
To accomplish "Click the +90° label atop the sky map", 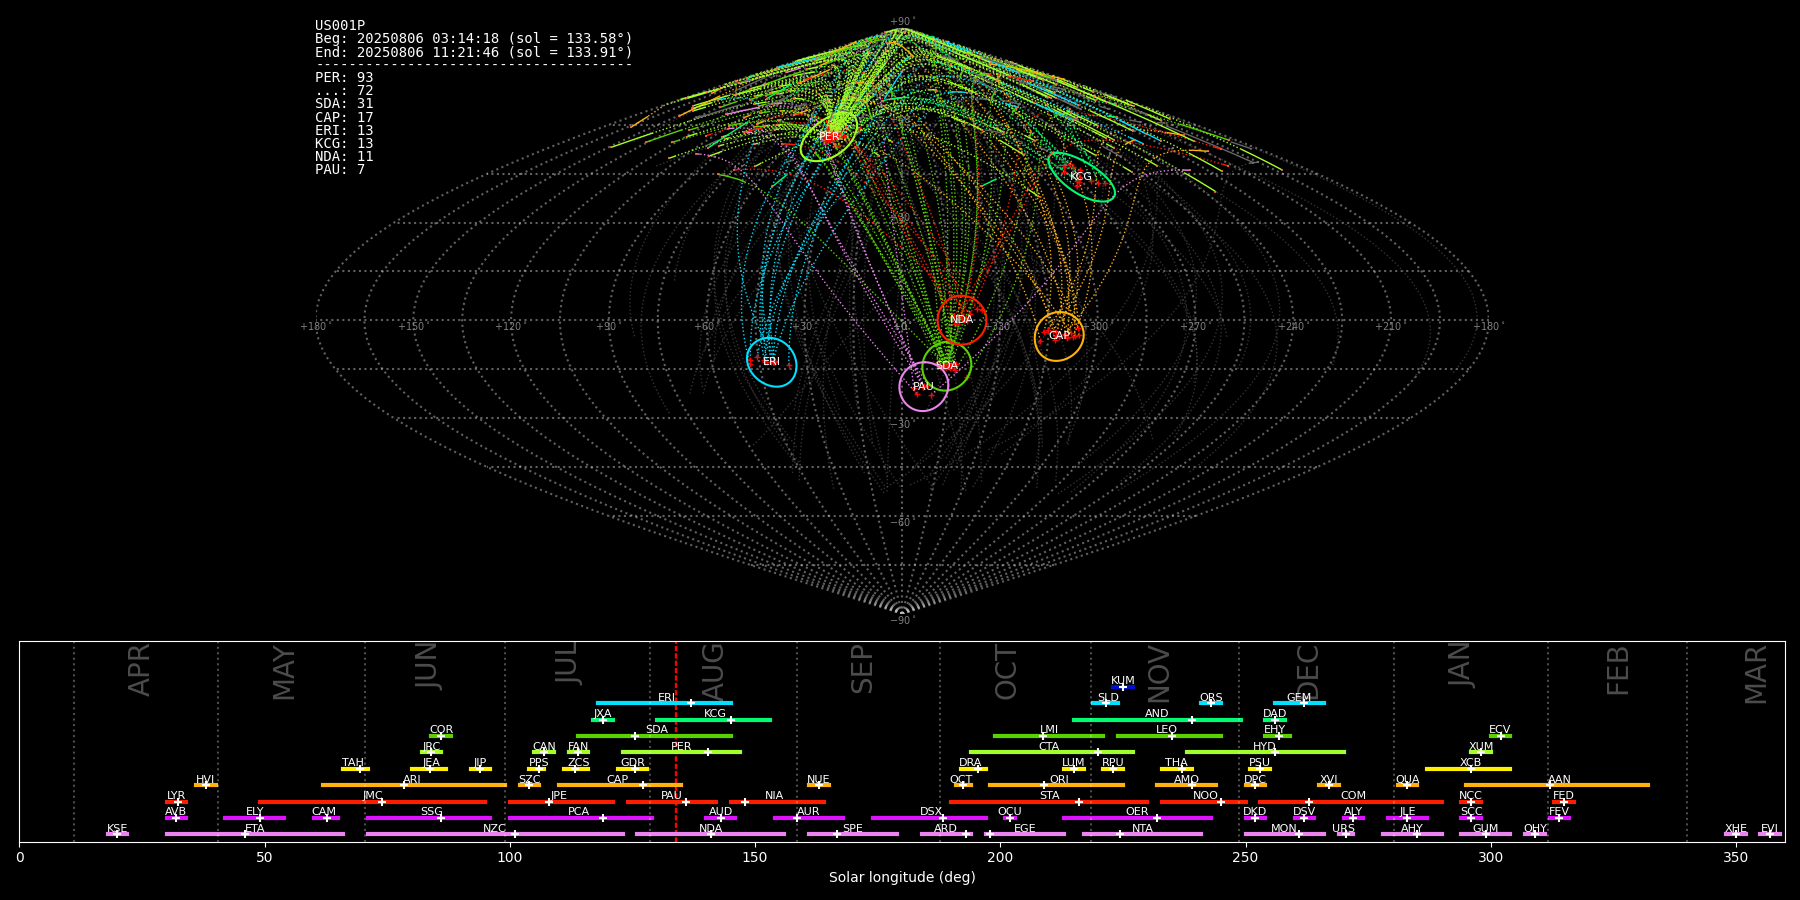I will pos(902,21).
